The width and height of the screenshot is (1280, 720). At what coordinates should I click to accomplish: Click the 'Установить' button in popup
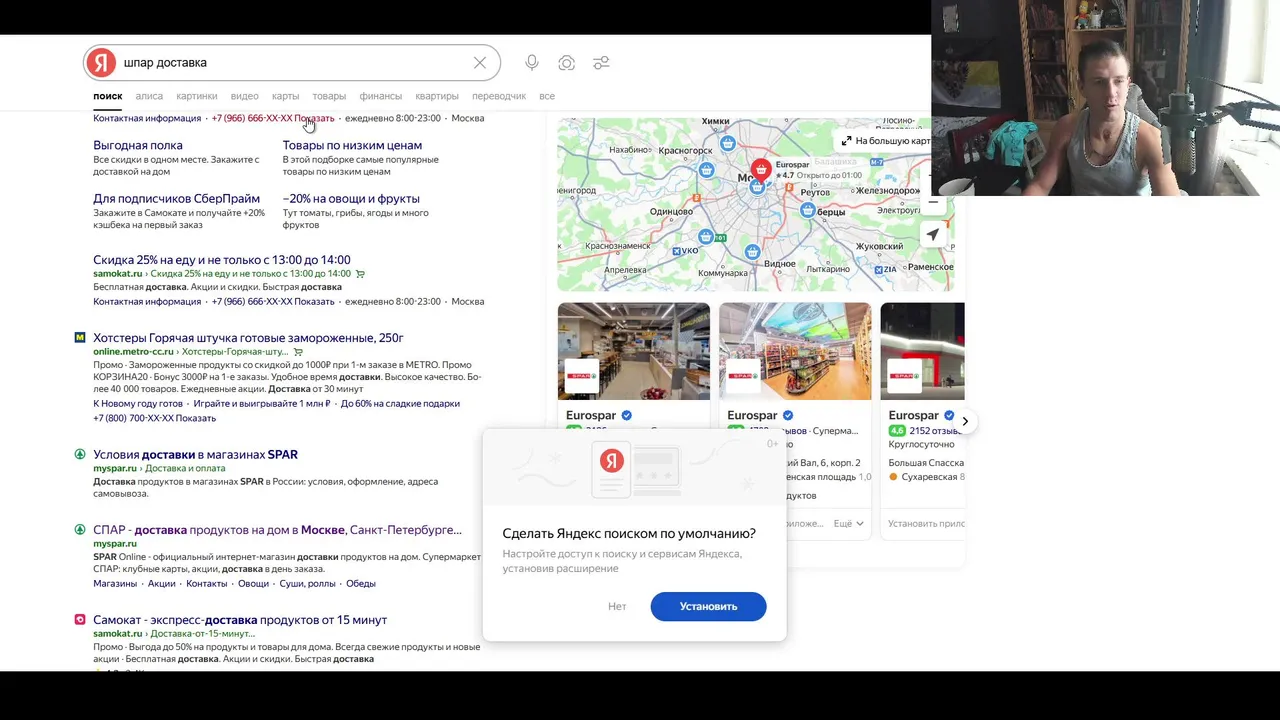point(708,607)
